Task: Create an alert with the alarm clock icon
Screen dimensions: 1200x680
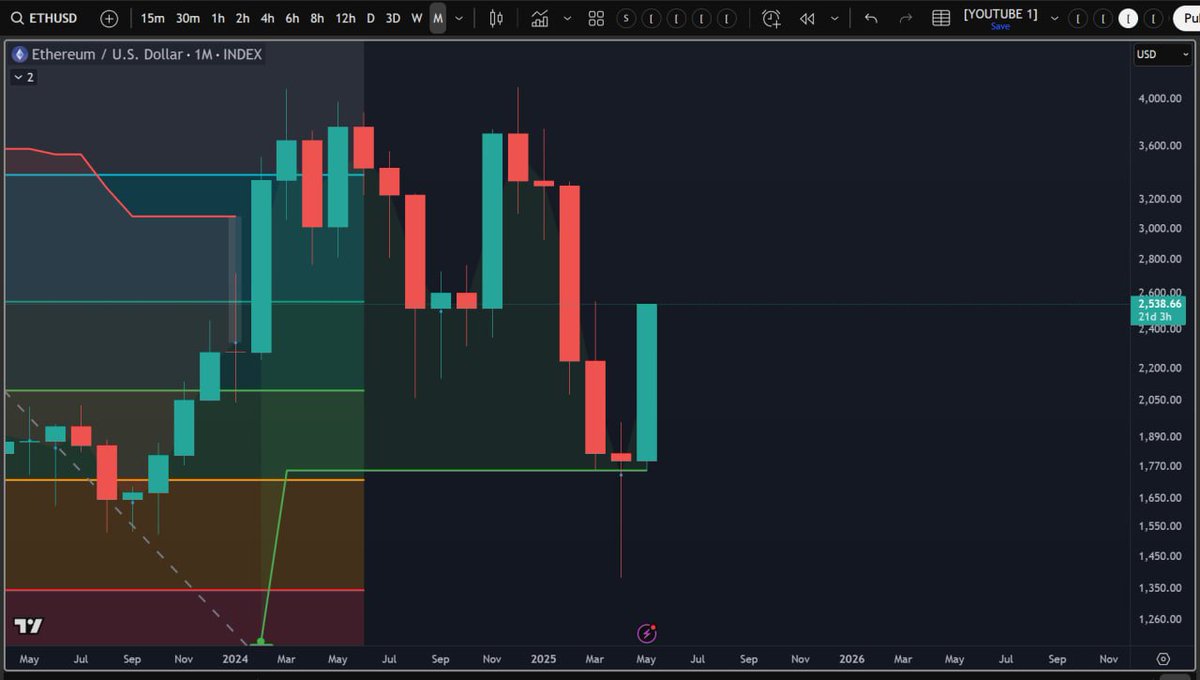Action: [x=771, y=18]
